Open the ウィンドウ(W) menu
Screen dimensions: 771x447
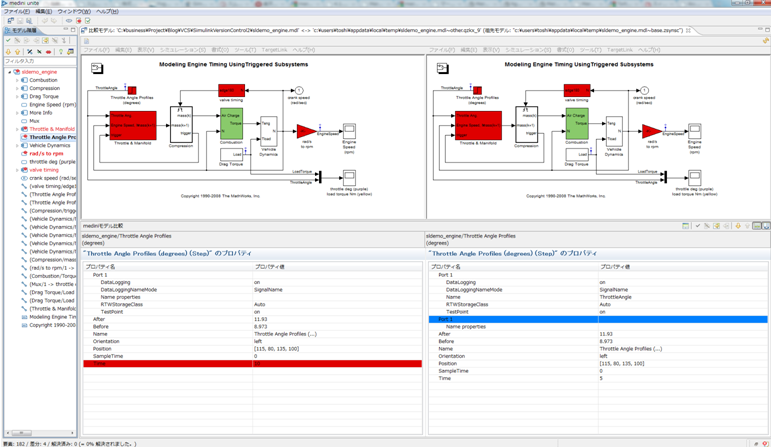point(72,12)
